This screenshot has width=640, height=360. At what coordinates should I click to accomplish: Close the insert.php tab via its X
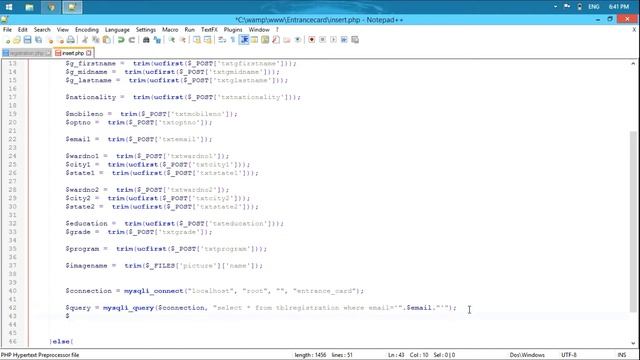tap(89, 53)
